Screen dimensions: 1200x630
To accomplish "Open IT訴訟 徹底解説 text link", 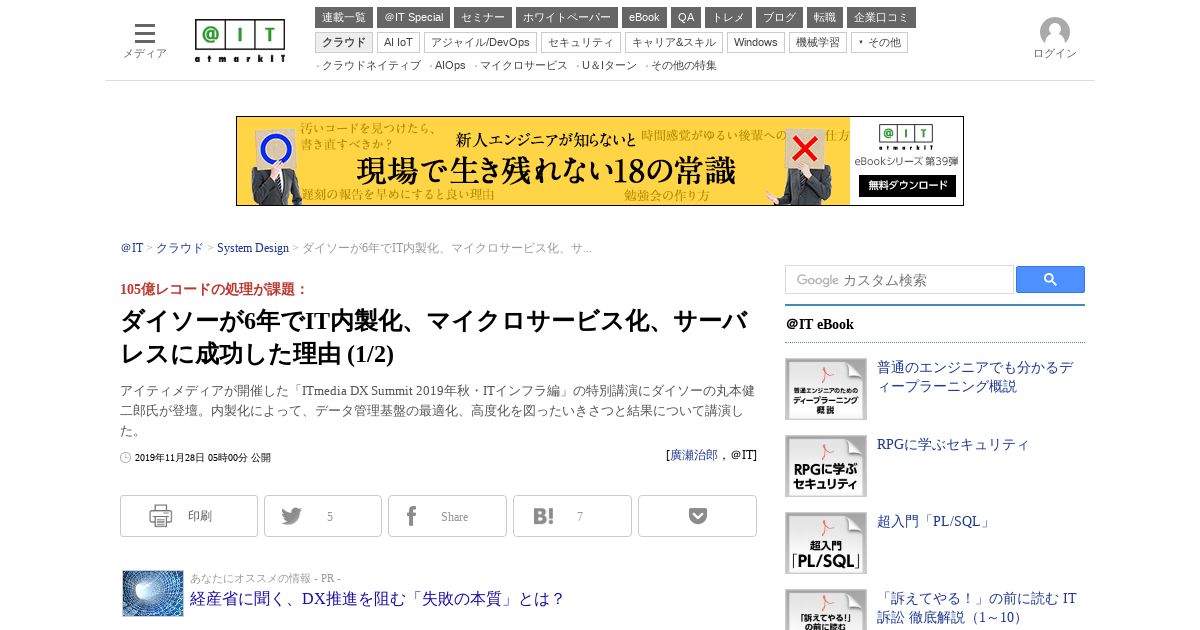I will tap(977, 608).
